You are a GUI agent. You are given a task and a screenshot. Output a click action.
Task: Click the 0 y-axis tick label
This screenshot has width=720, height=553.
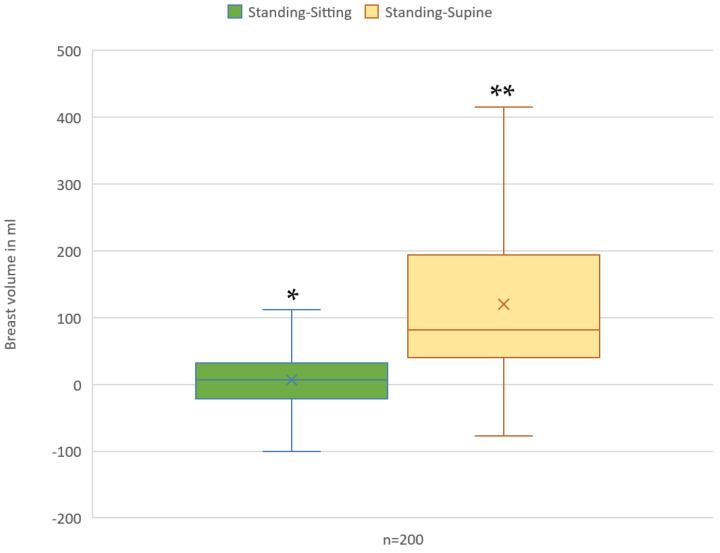78,385
